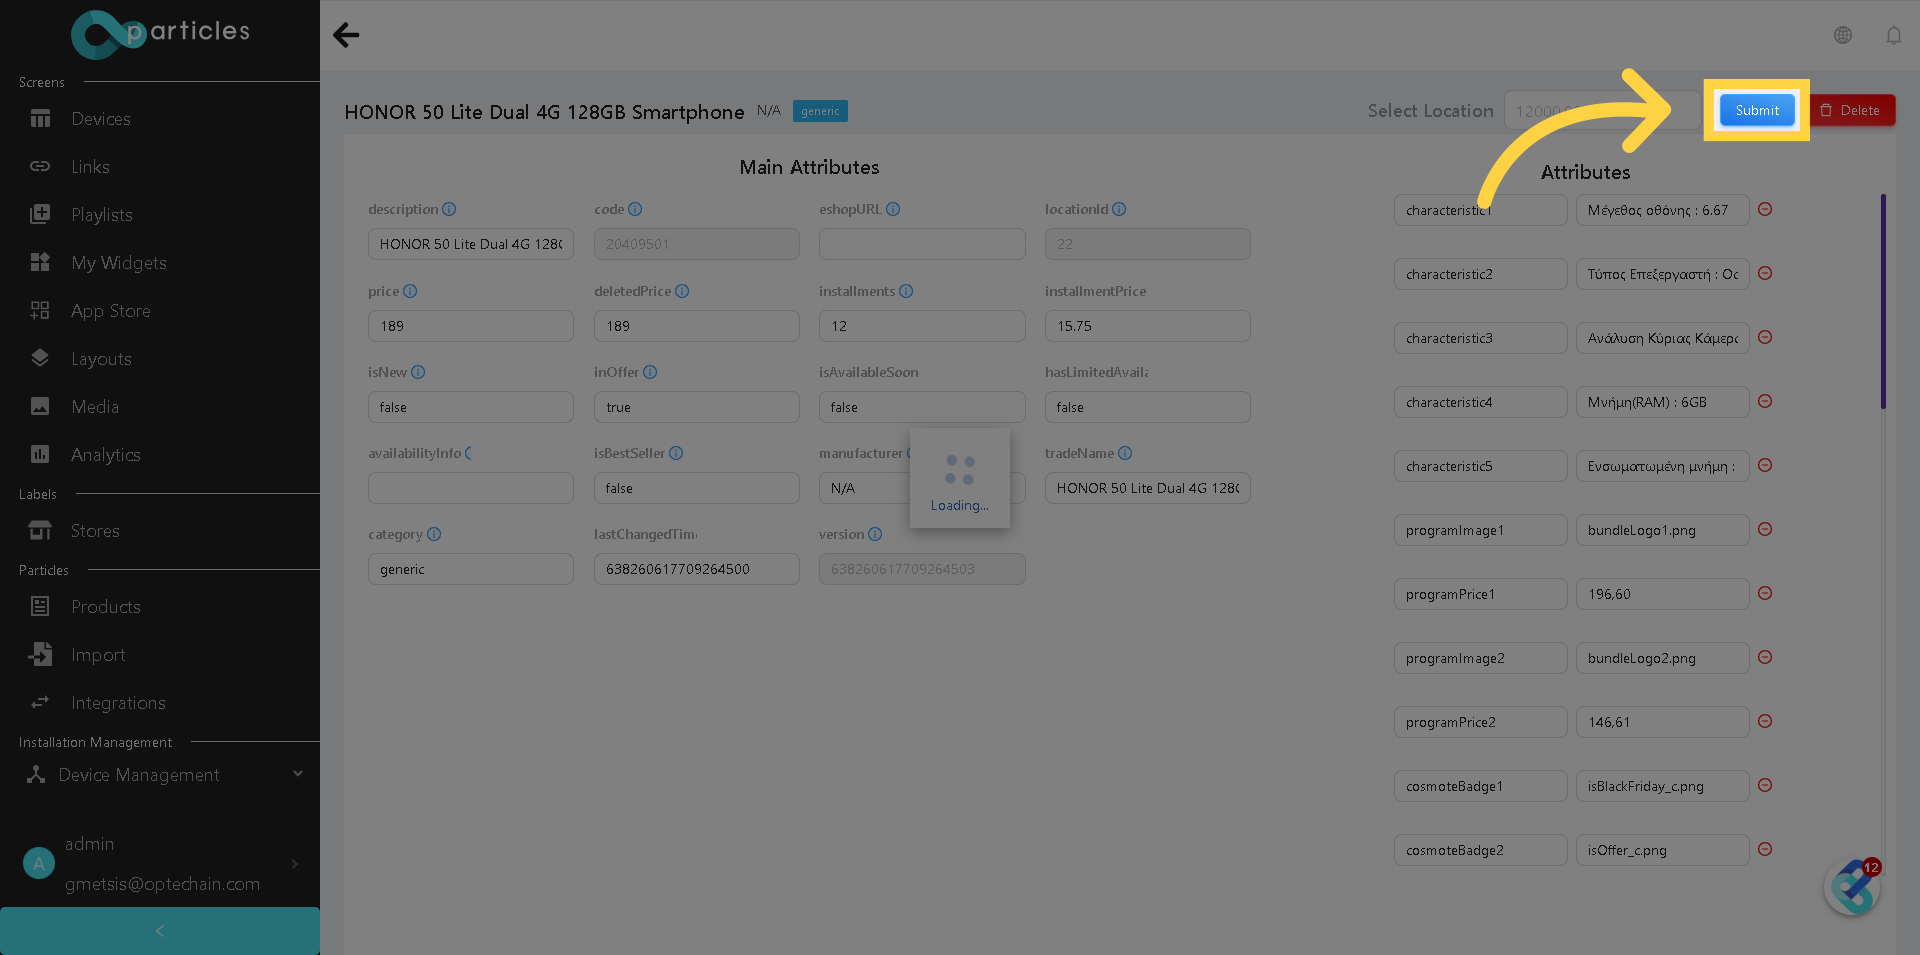Click the back arrow icon
Image resolution: width=1920 pixels, height=955 pixels.
[x=346, y=35]
